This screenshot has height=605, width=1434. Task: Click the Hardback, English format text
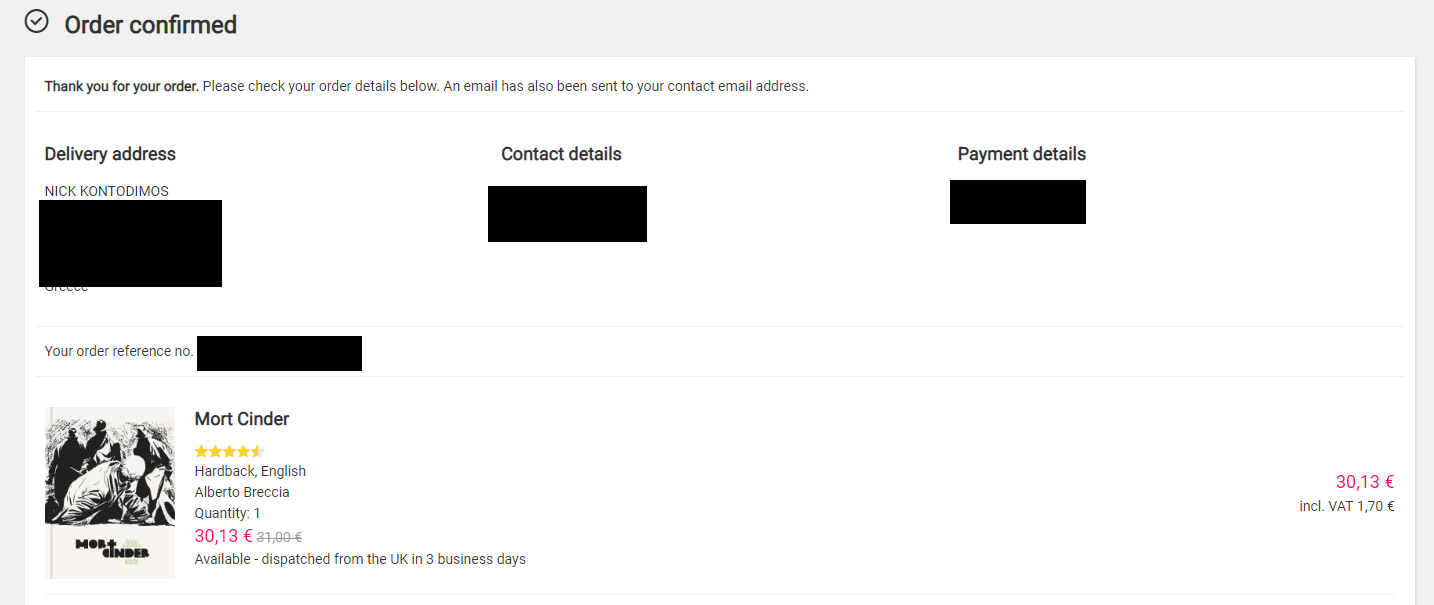tap(250, 471)
